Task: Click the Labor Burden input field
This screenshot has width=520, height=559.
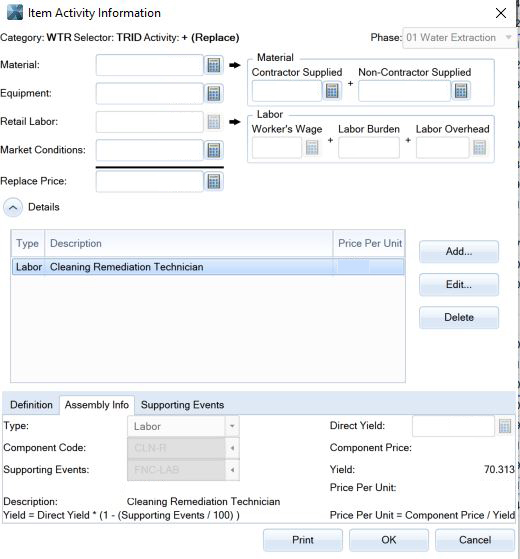Action: tap(369, 148)
